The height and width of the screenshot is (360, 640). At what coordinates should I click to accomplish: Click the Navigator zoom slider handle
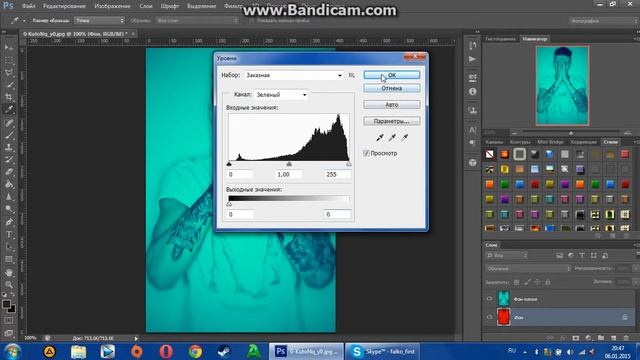(x=571, y=133)
